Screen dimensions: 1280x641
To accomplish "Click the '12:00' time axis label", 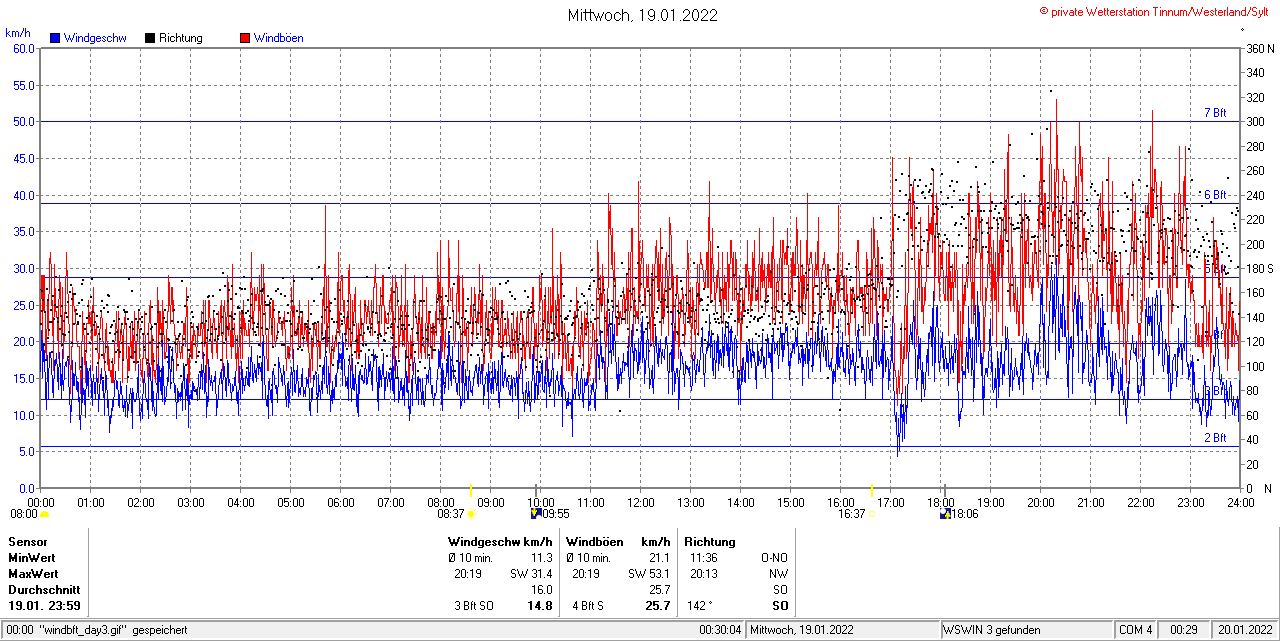I will pyautogui.click(x=641, y=502).
